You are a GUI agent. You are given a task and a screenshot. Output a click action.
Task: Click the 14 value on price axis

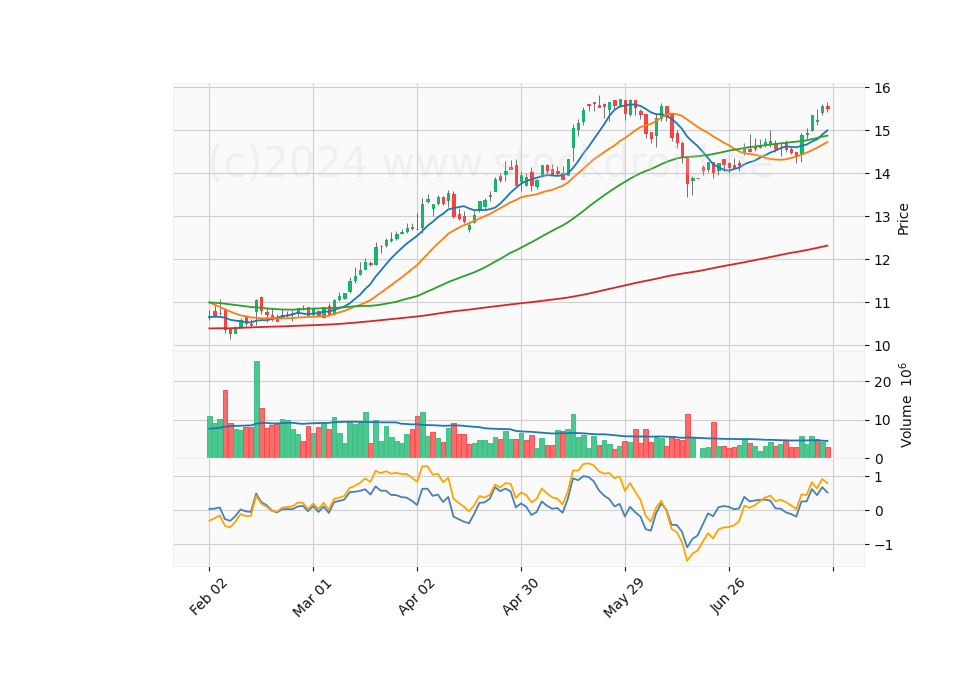tap(882, 174)
